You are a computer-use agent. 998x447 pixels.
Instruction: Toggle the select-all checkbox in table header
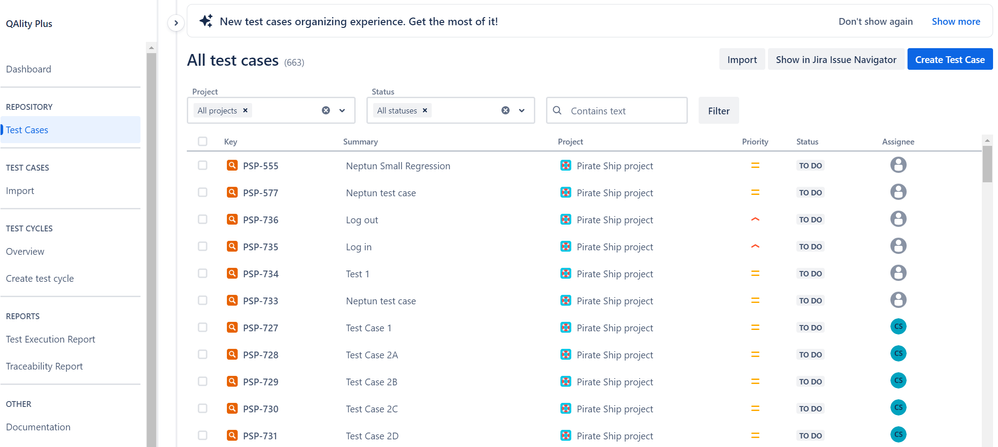203,142
